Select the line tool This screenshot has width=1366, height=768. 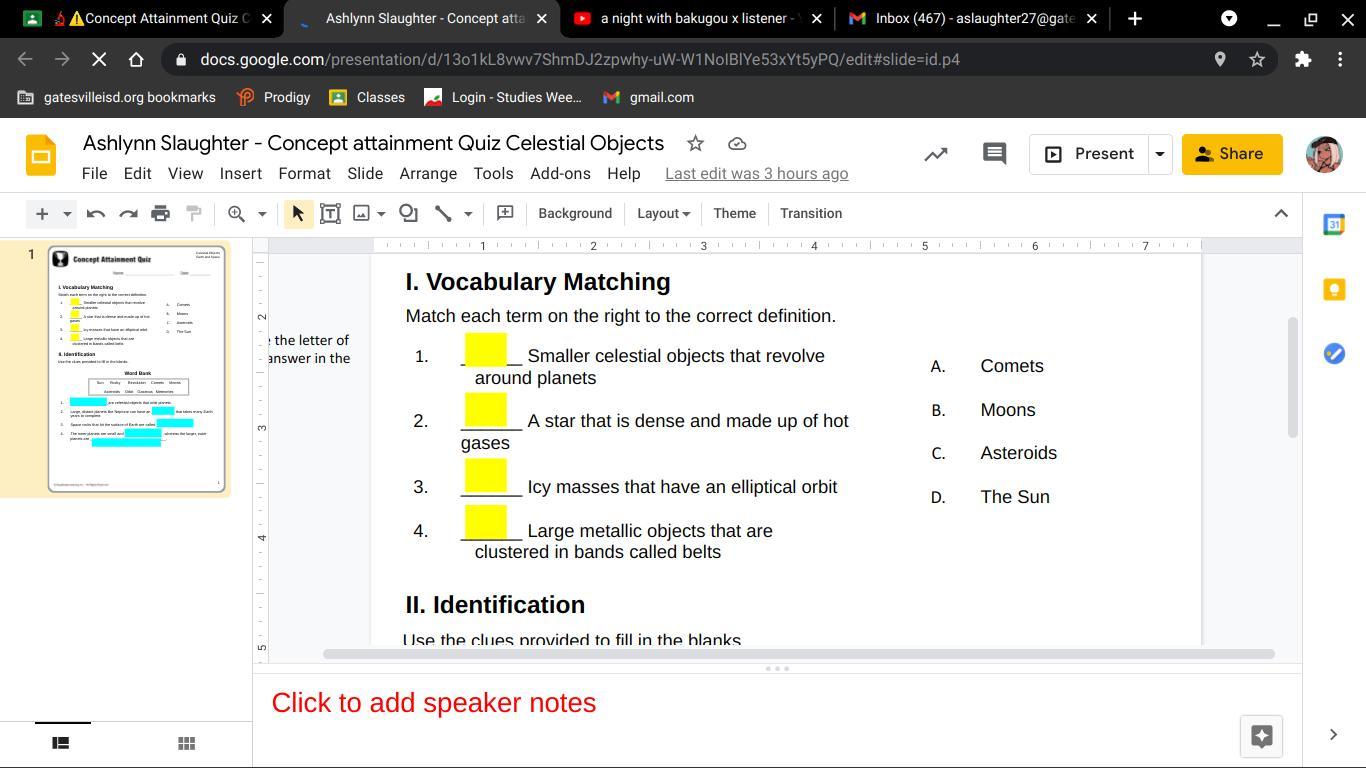click(x=443, y=213)
